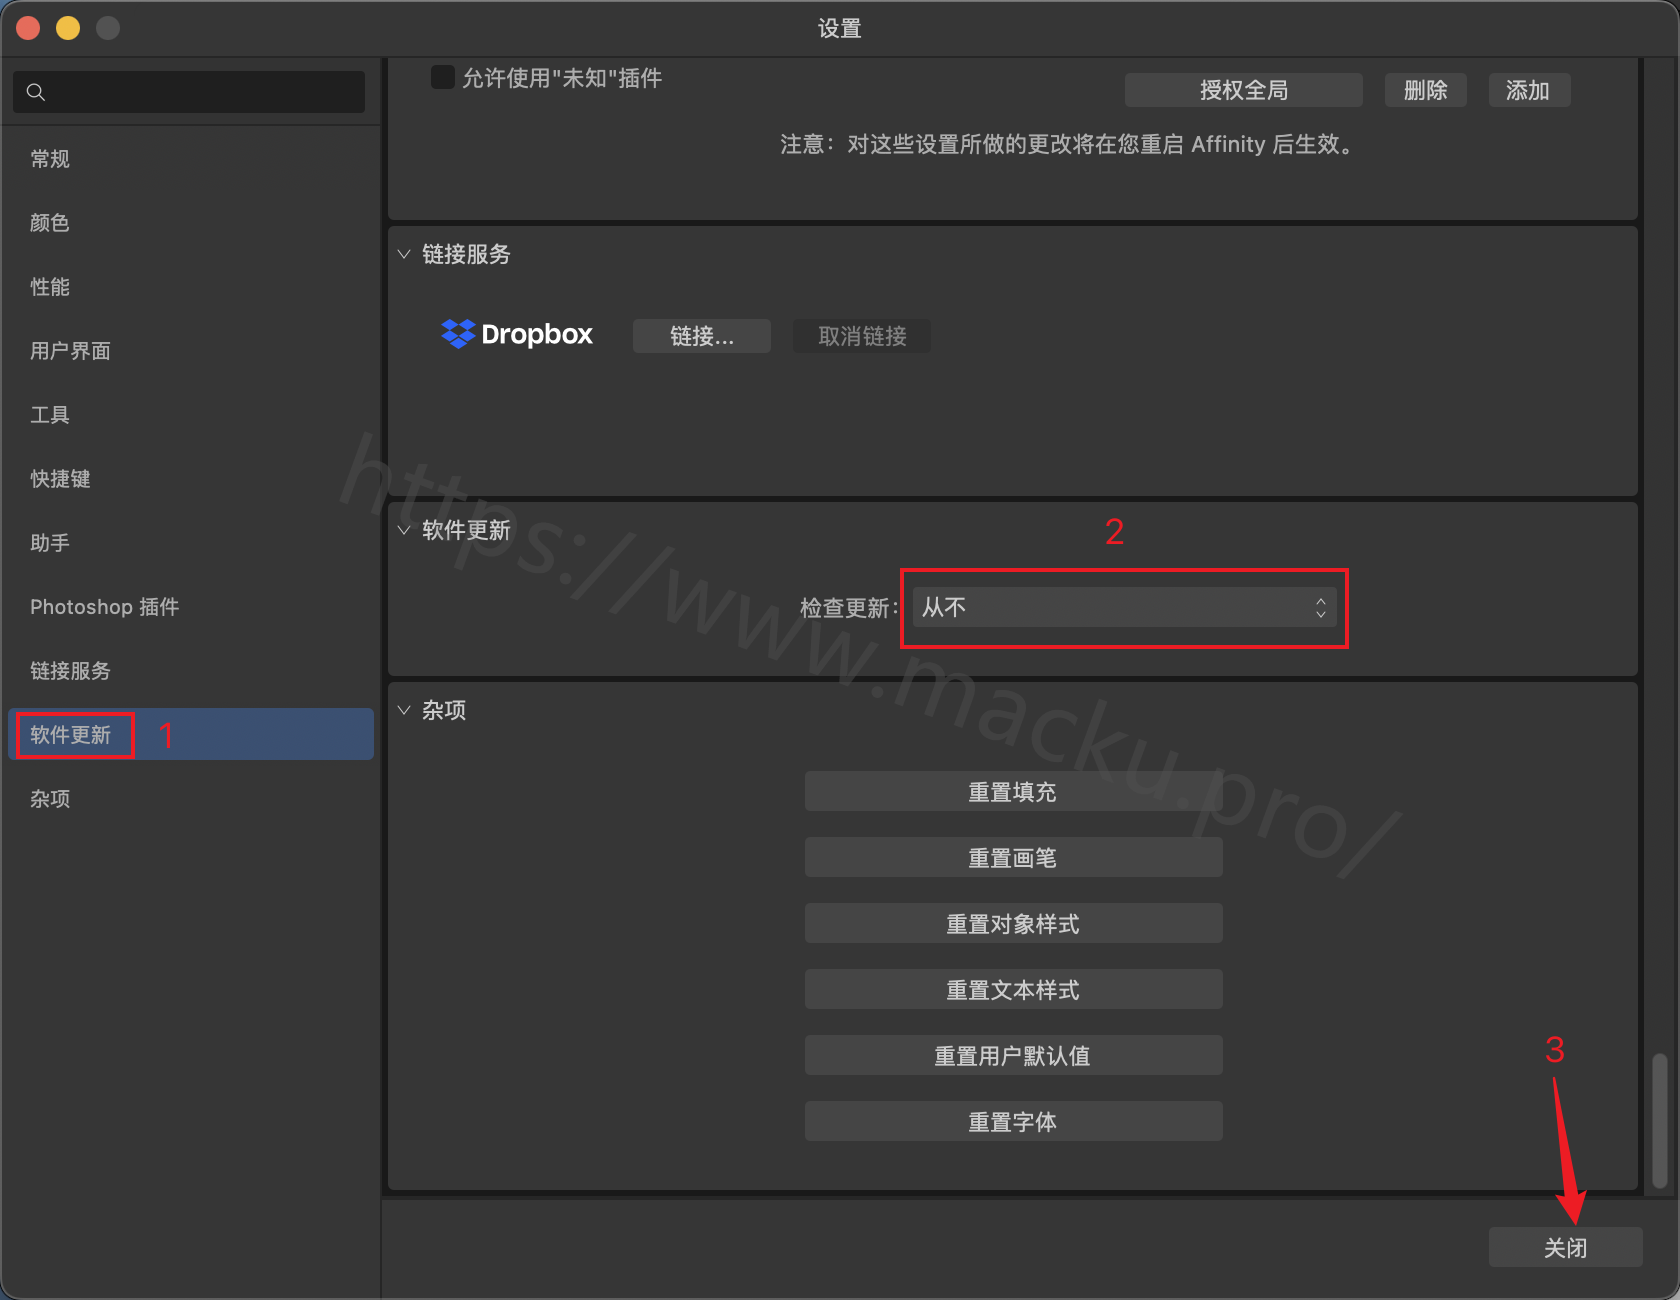Click the 重置画笔 button
This screenshot has height=1300, width=1680.
1013,858
